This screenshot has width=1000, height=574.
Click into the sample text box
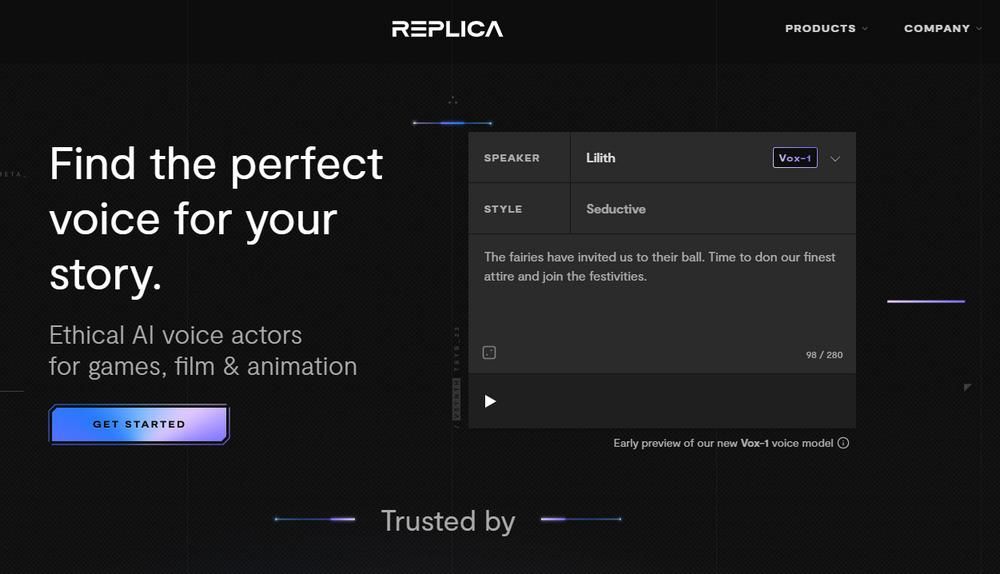pos(662,304)
